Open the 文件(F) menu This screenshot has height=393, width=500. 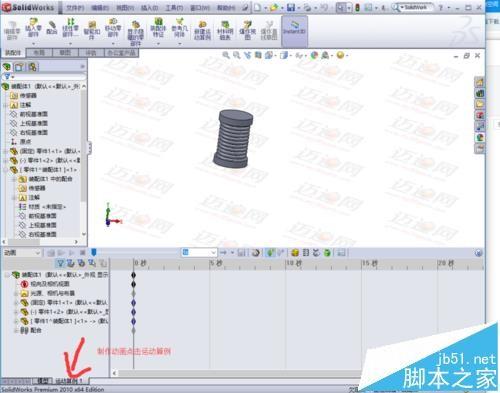tap(74, 7)
